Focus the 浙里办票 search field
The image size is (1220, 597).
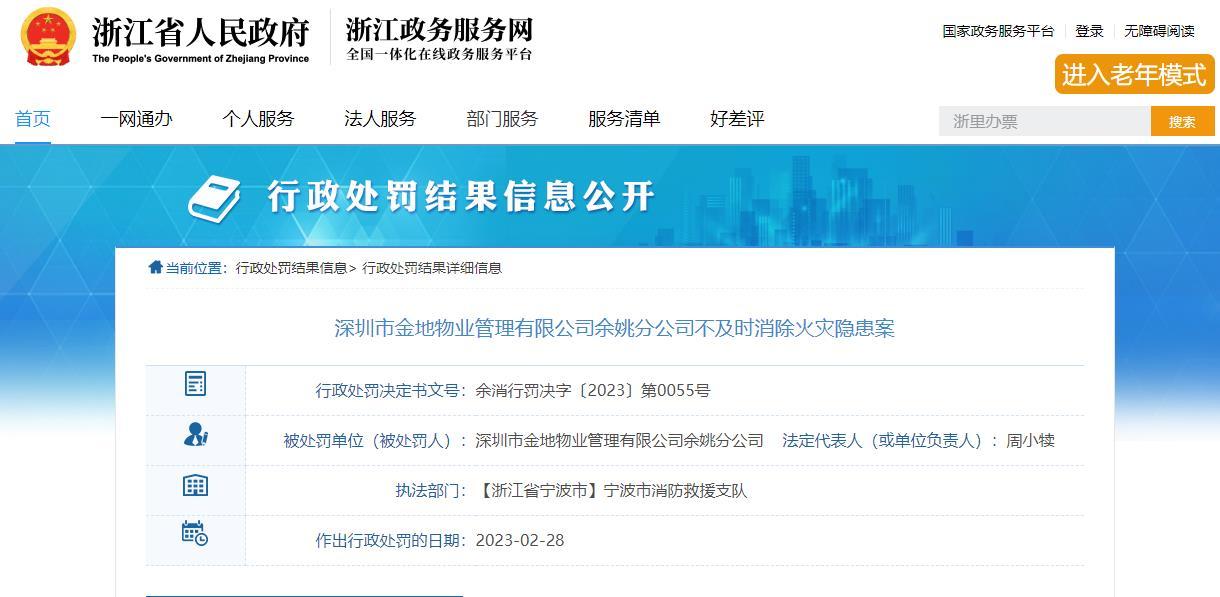pos(1045,122)
